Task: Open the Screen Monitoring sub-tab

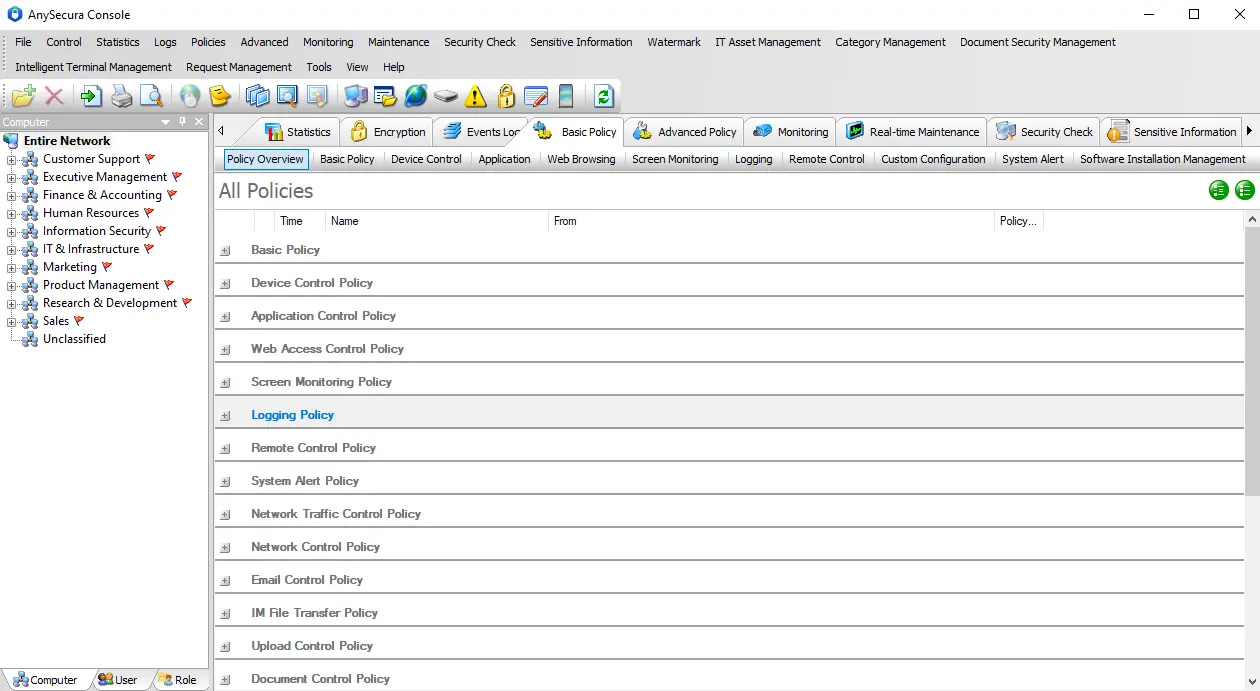Action: pyautogui.click(x=675, y=159)
